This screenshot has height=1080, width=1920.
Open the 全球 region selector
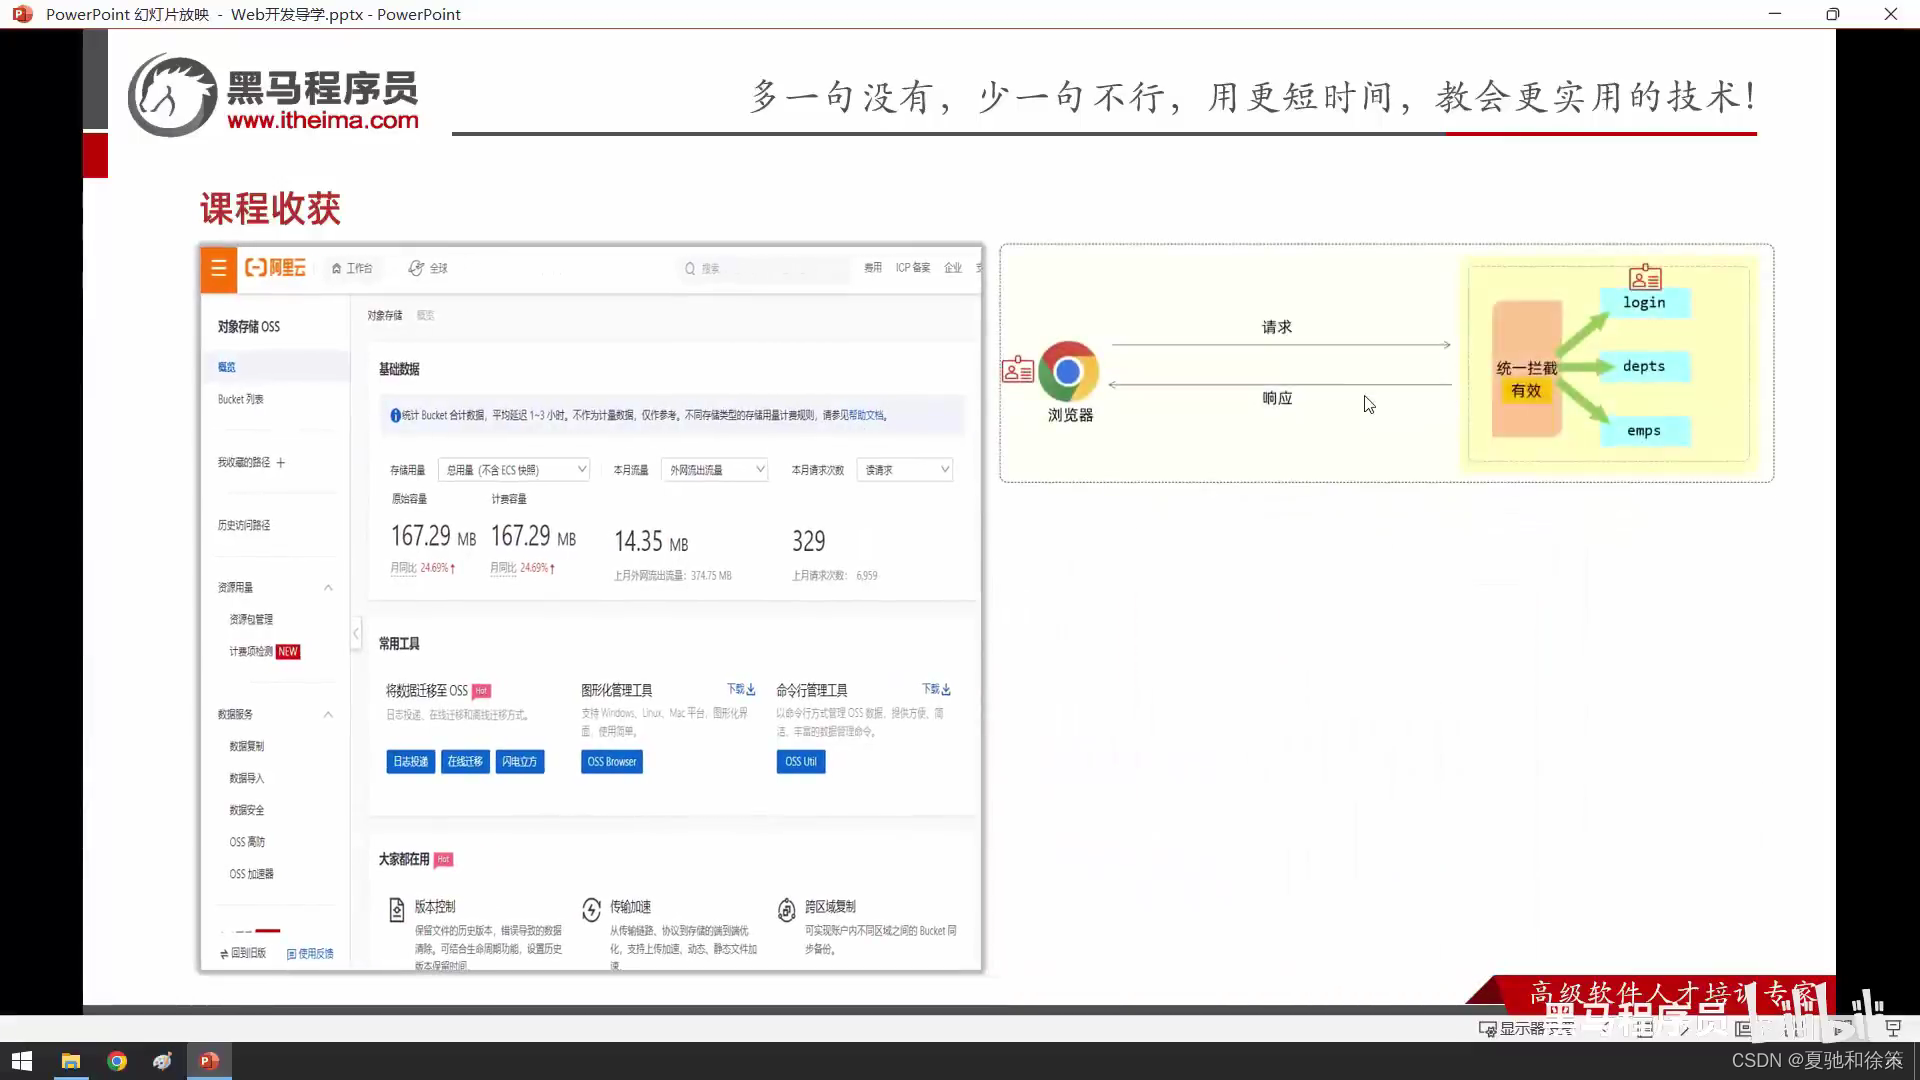[x=428, y=268]
